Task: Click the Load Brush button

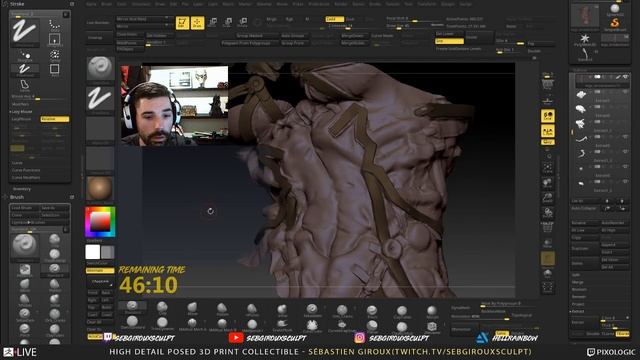Action: click(x=24, y=208)
